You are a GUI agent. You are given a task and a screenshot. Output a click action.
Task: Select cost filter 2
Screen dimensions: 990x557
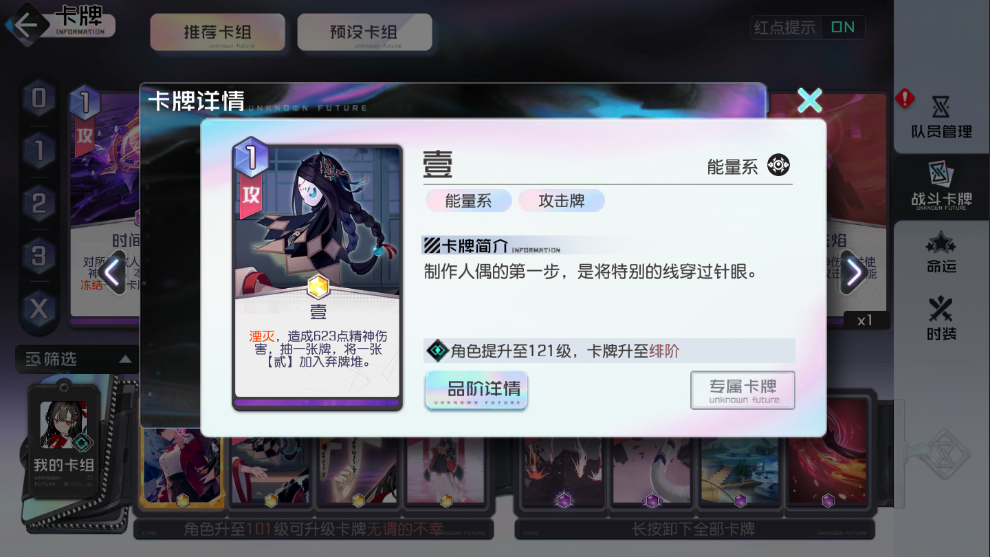coord(39,203)
